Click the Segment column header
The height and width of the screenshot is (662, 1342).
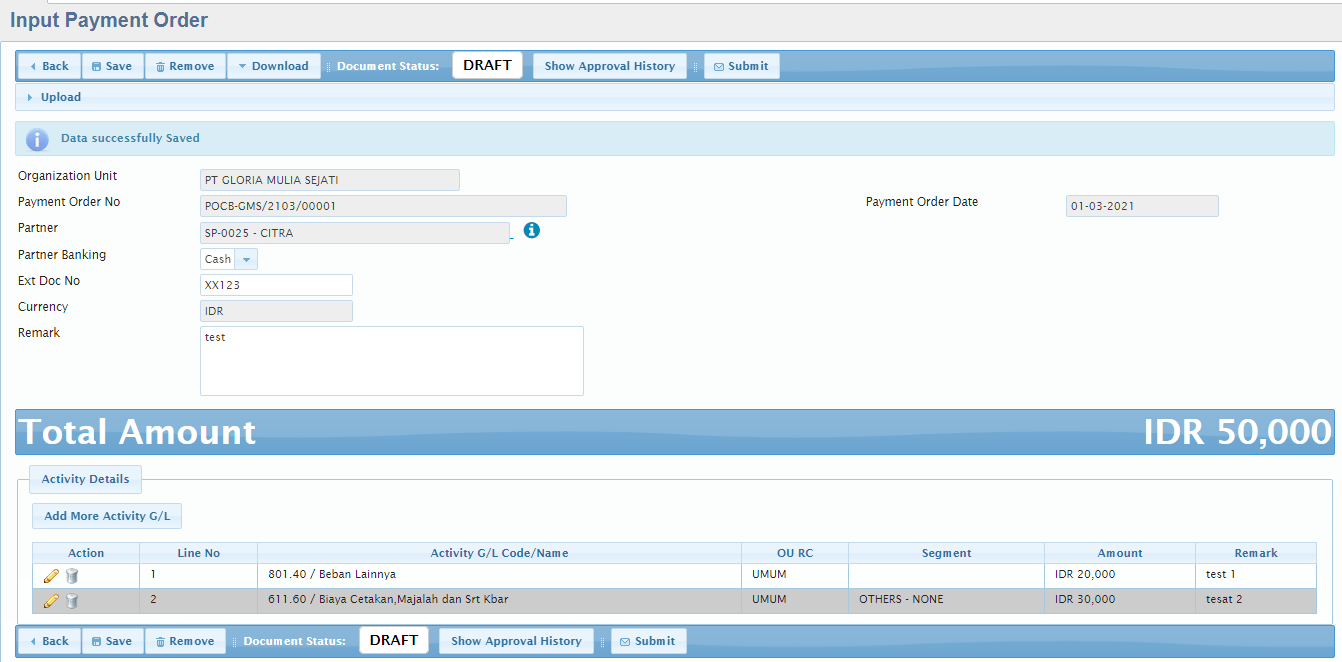946,553
